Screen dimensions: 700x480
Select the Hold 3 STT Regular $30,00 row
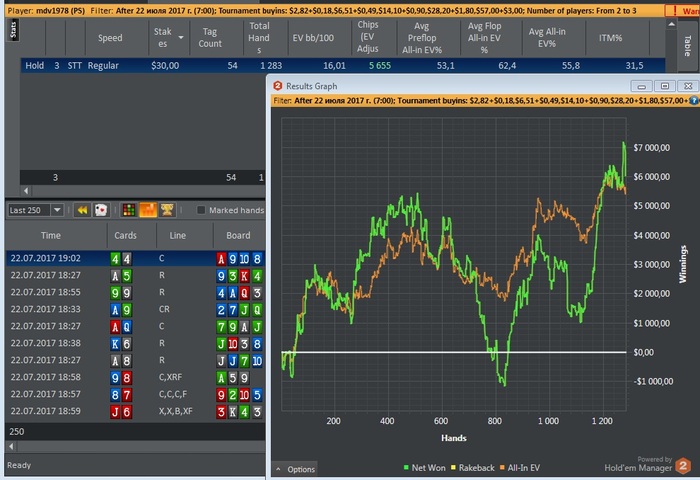342,66
